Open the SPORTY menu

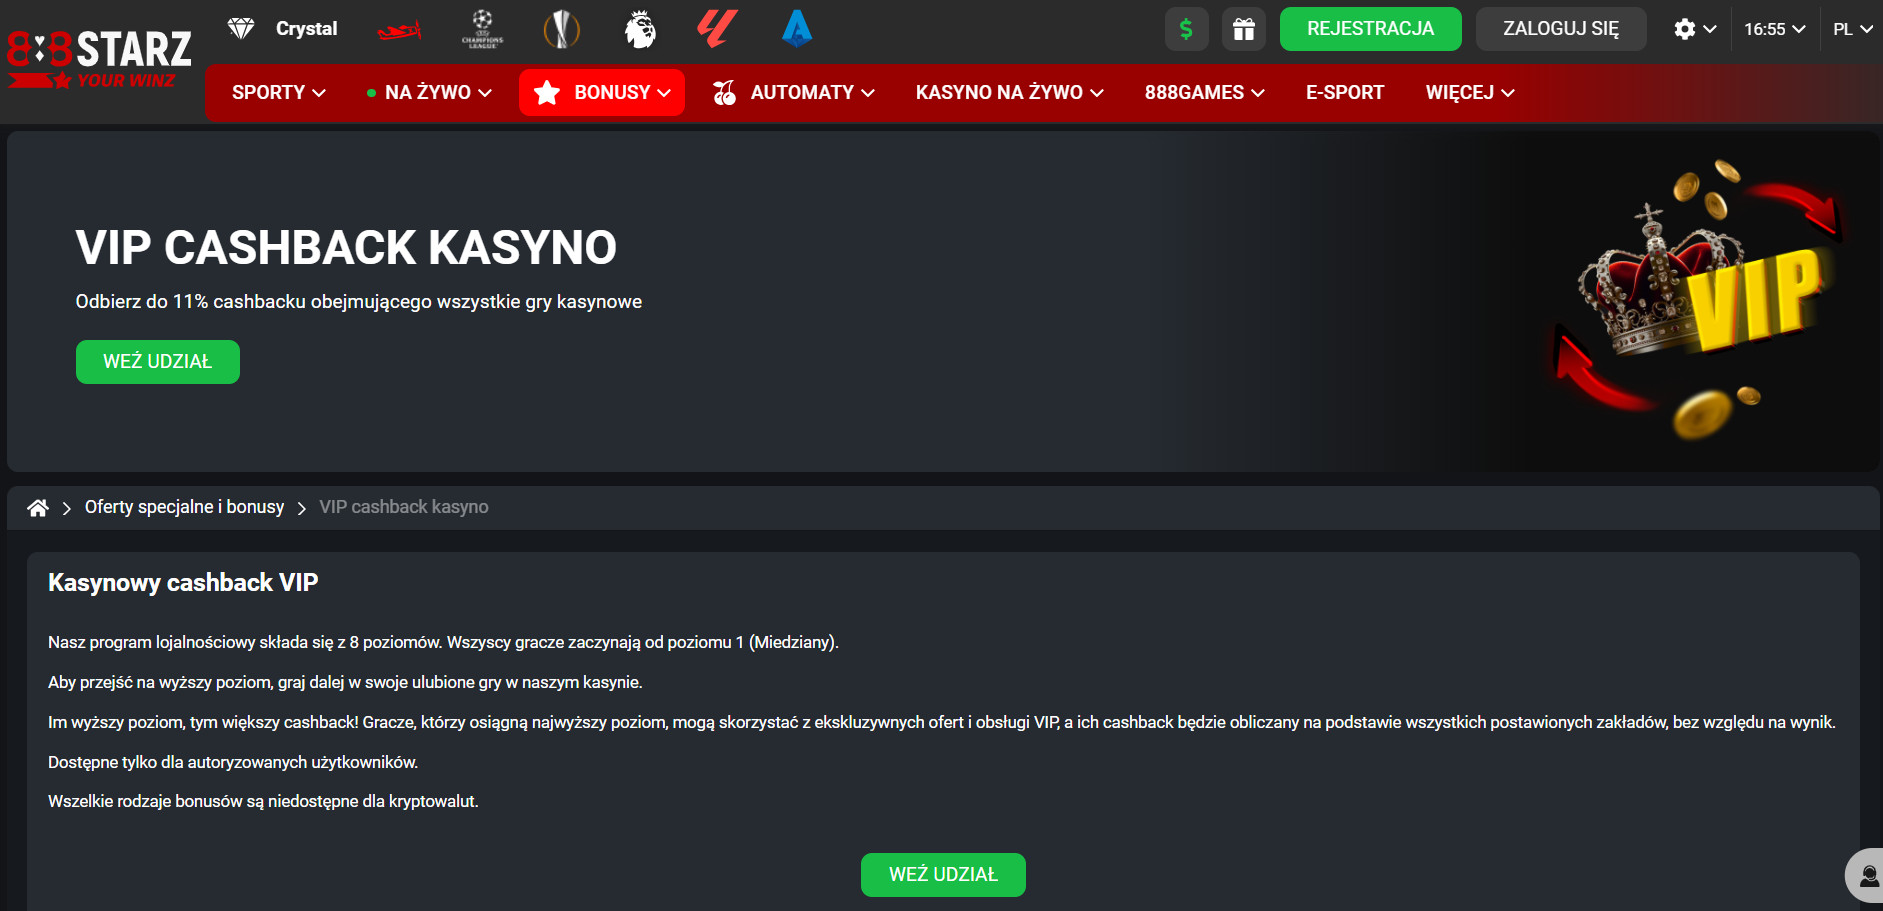[x=279, y=93]
